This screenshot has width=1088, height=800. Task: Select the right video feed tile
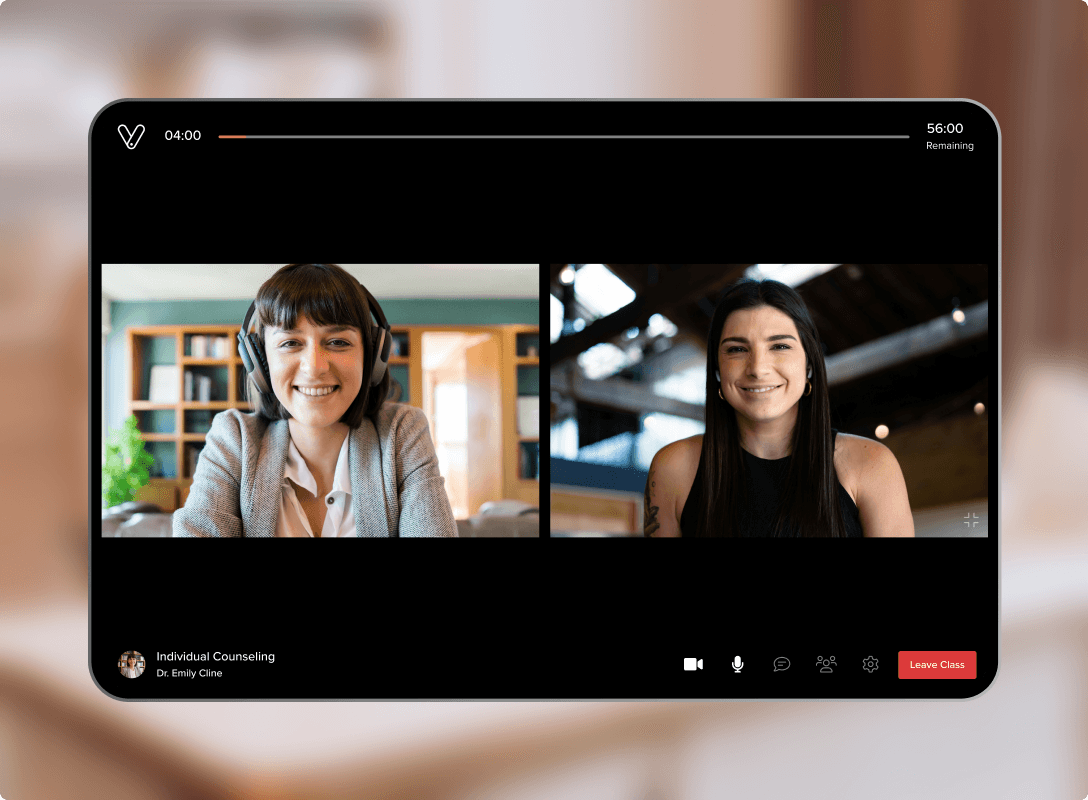tap(768, 400)
